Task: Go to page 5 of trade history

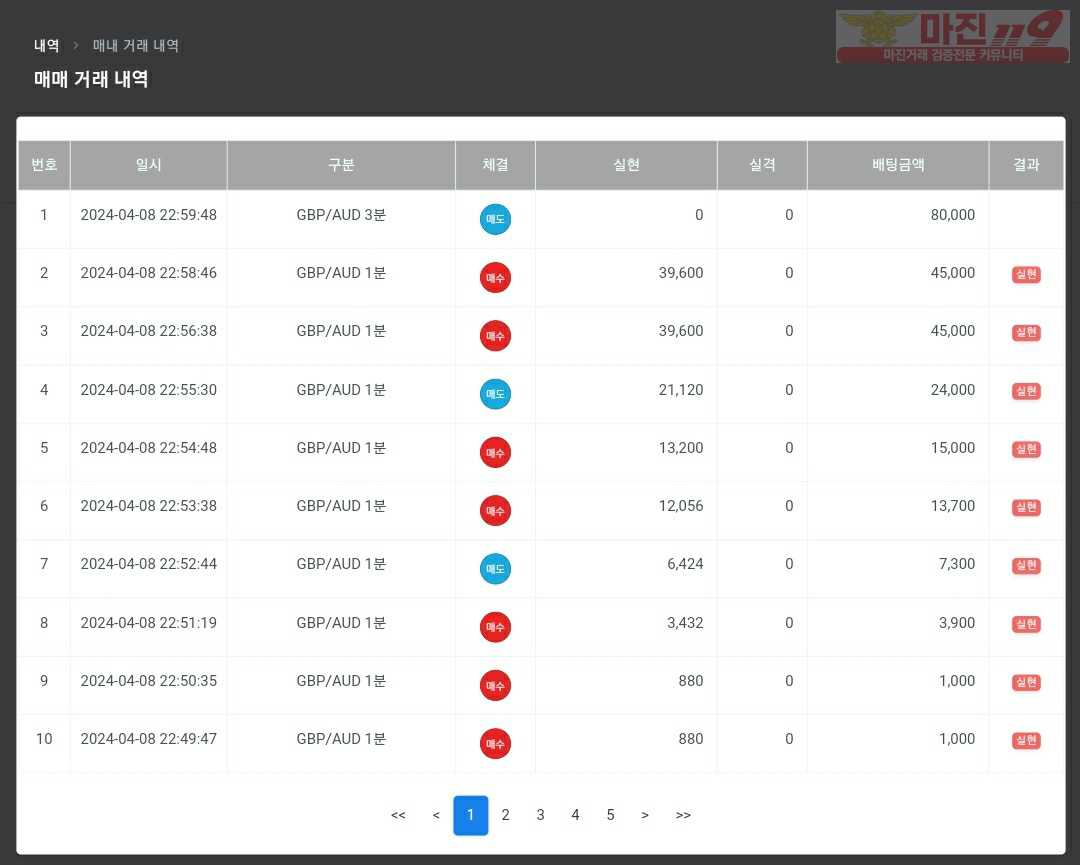Action: click(610, 815)
